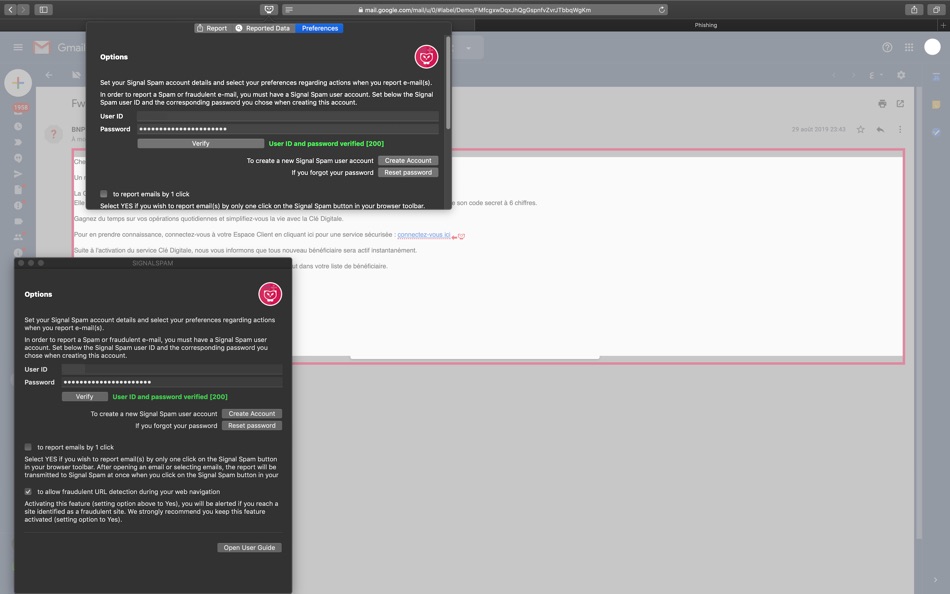Click the sender's question mark avatar
Viewport: 950px width, 594px height.
tap(53, 134)
